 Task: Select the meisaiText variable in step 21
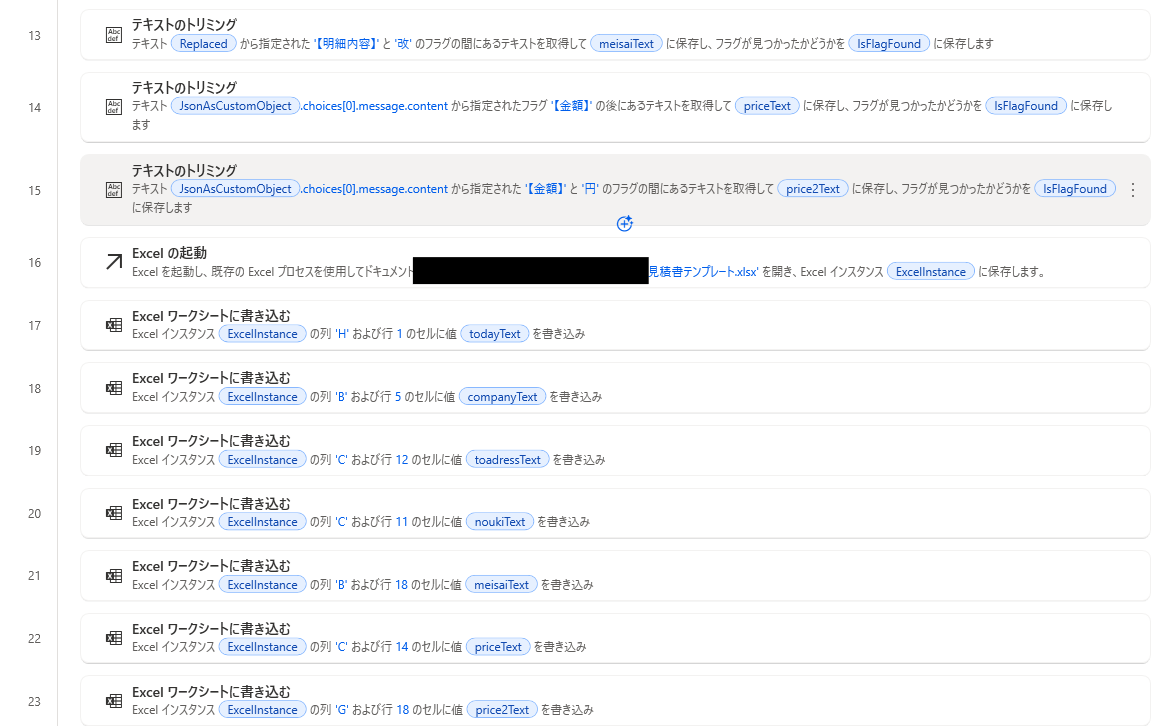click(x=501, y=585)
